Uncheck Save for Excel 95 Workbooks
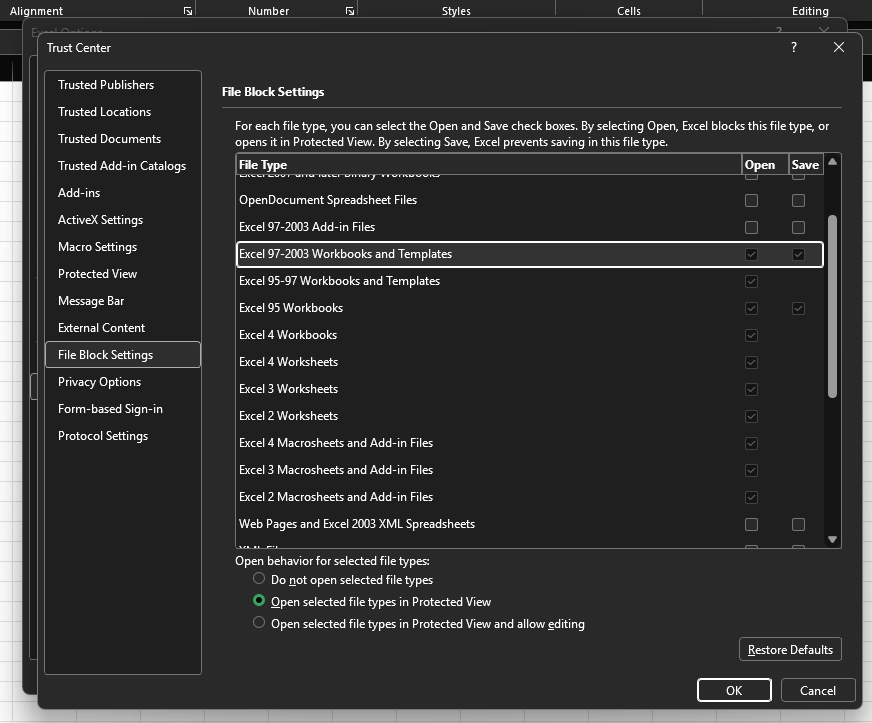The height and width of the screenshot is (723, 872). point(798,308)
